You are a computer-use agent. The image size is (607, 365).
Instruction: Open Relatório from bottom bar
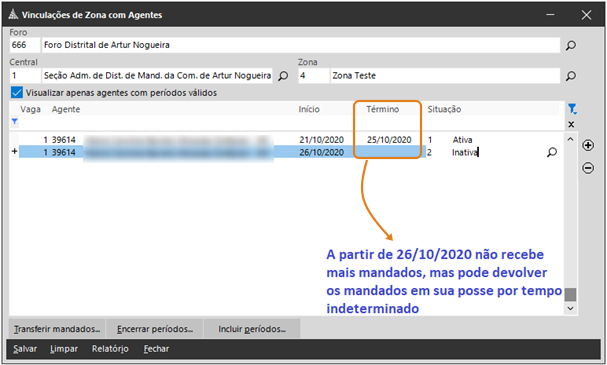110,349
